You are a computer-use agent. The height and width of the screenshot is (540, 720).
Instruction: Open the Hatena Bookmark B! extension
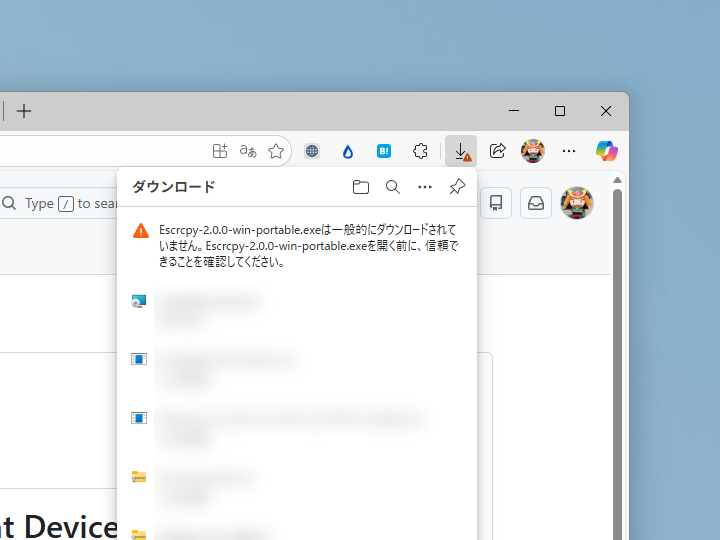tap(384, 151)
